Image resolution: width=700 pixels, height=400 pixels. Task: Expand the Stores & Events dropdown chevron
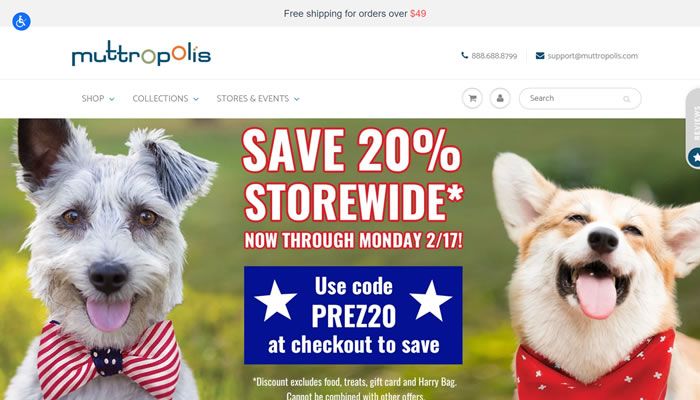coord(296,99)
